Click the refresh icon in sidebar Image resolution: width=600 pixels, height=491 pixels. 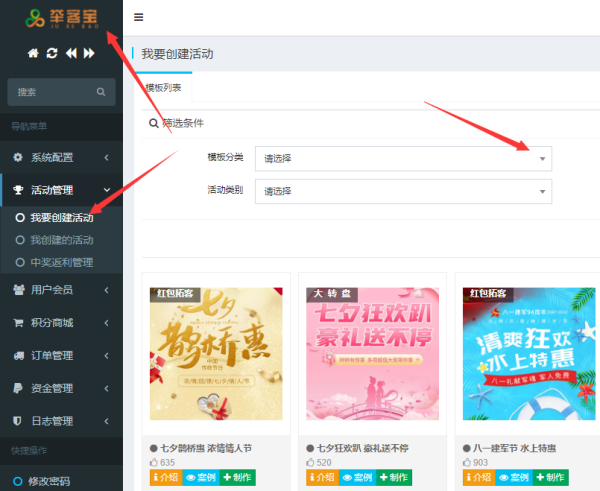[52, 53]
